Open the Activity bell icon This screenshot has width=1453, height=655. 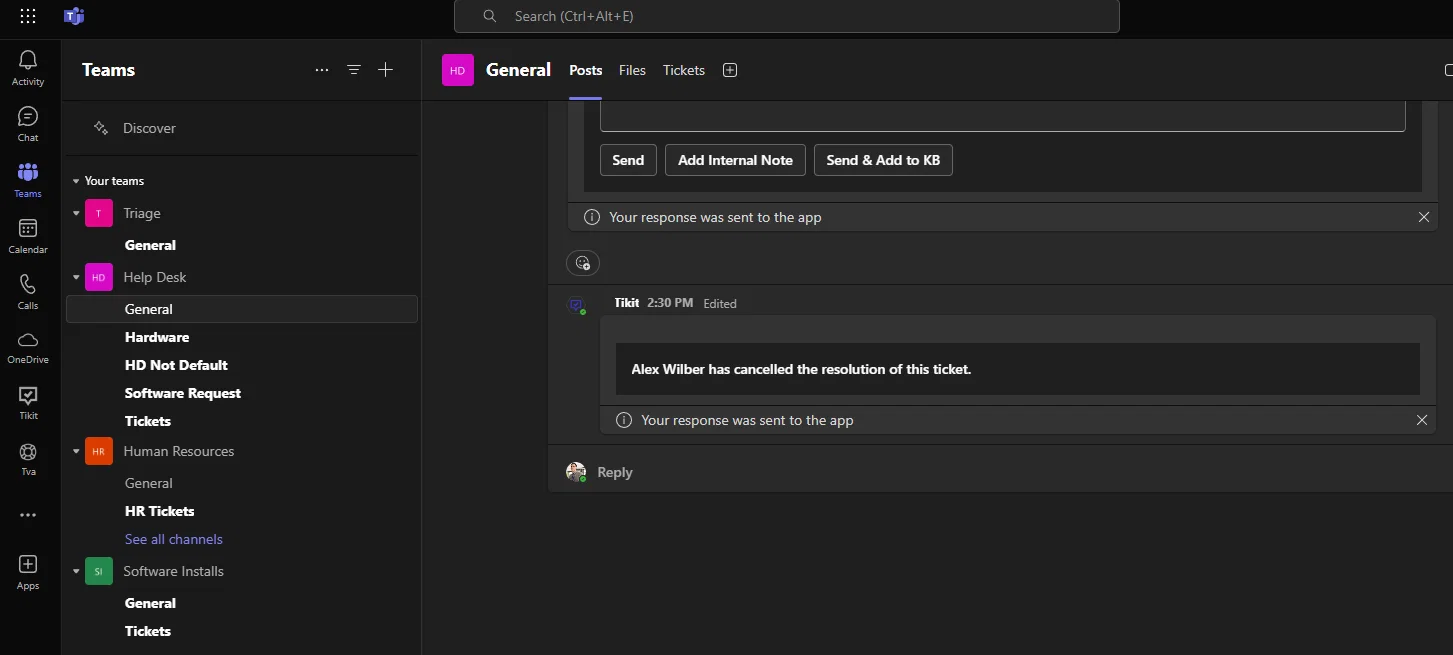(x=28, y=60)
